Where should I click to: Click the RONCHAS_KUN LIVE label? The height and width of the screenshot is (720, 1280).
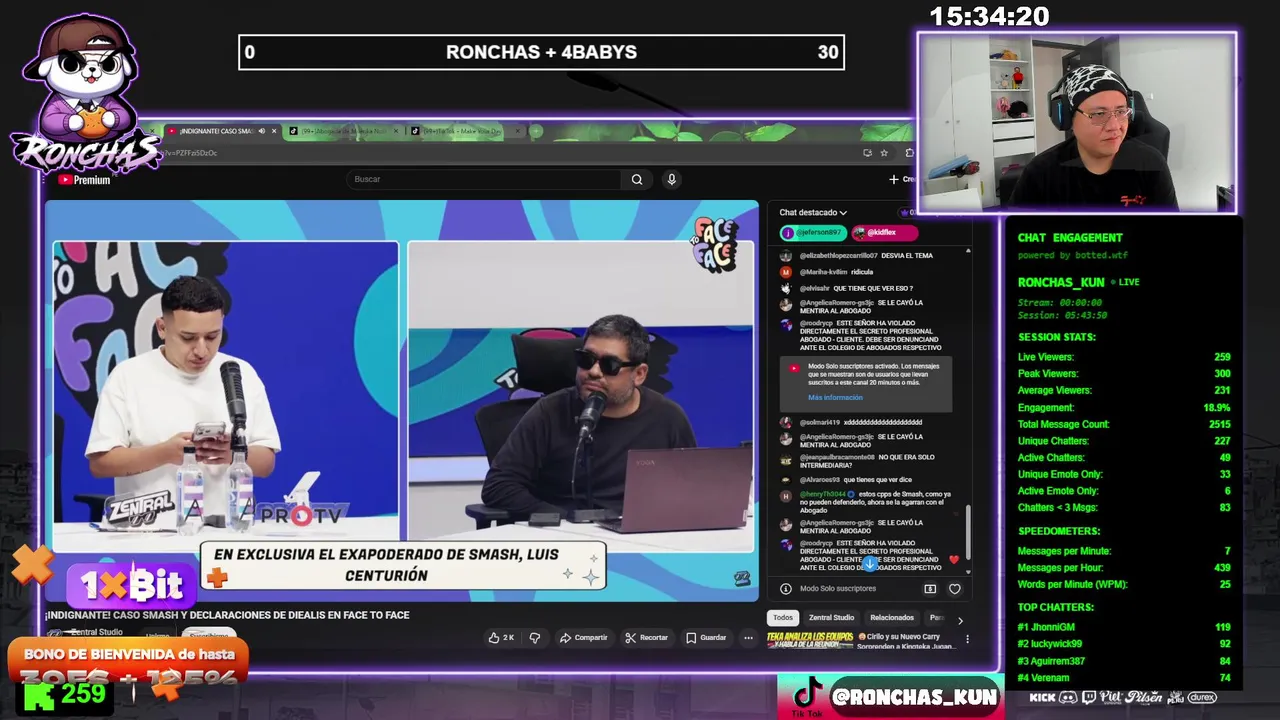tap(1078, 283)
